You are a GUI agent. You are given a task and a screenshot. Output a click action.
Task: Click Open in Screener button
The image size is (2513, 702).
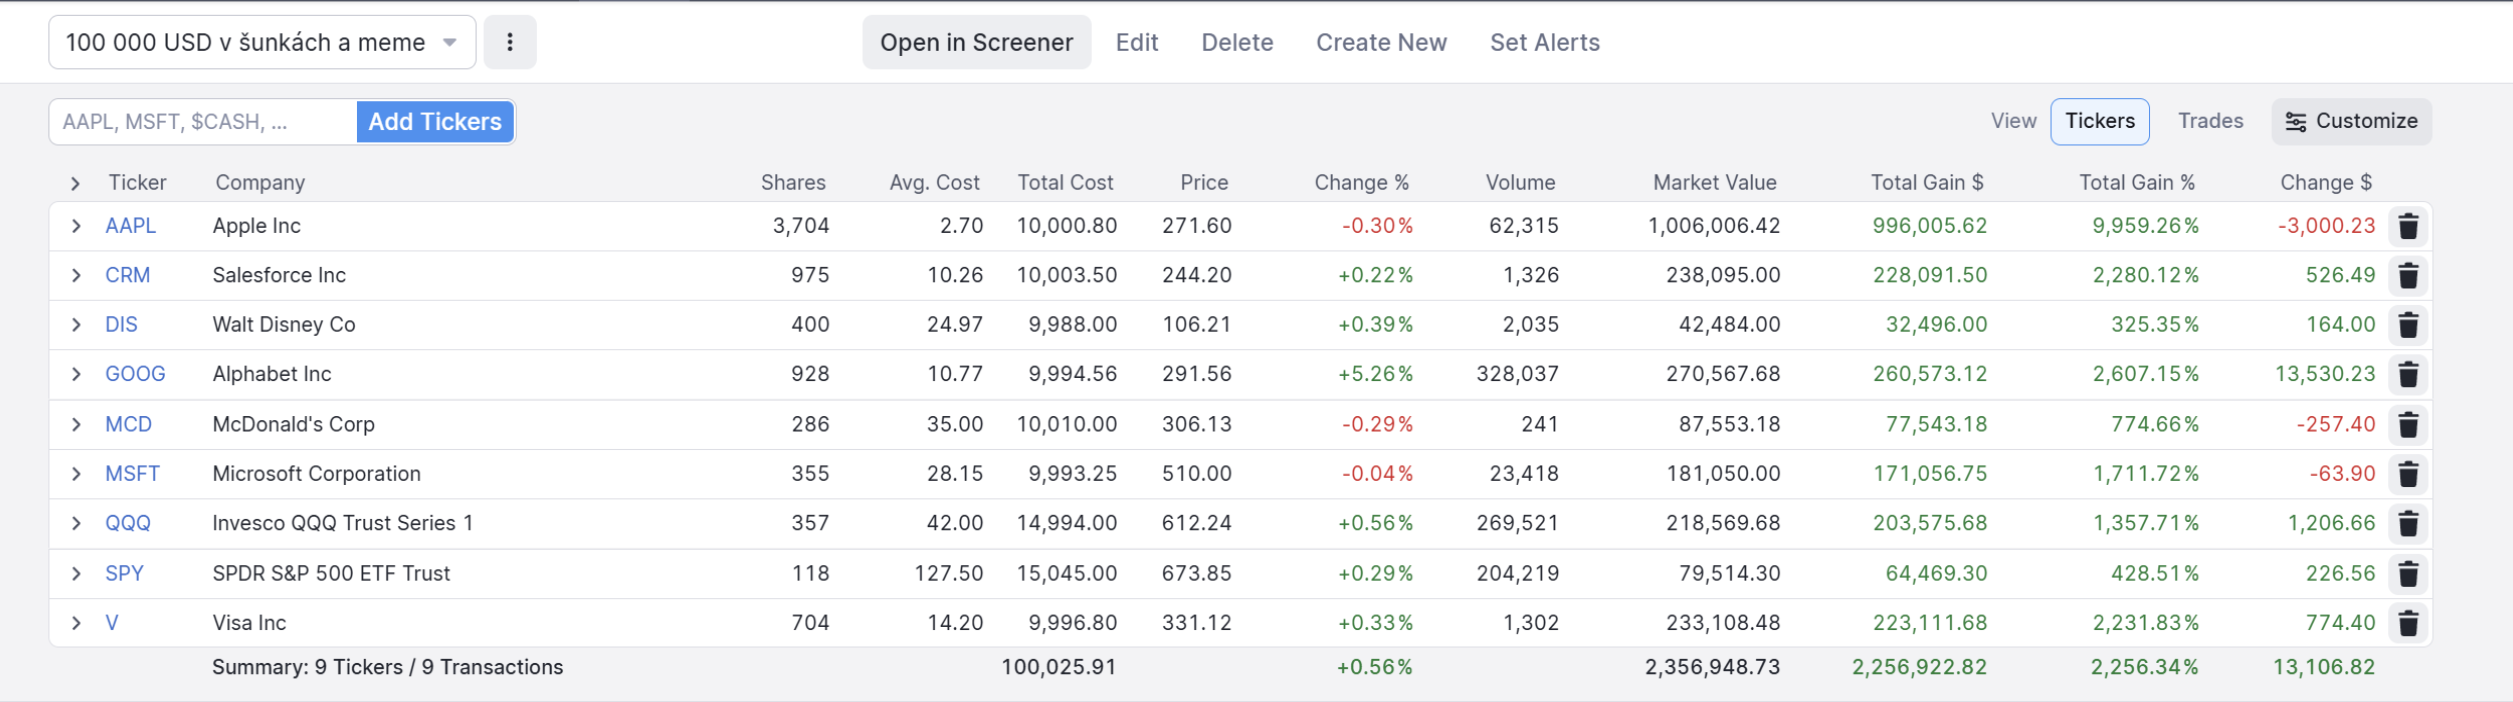[976, 42]
